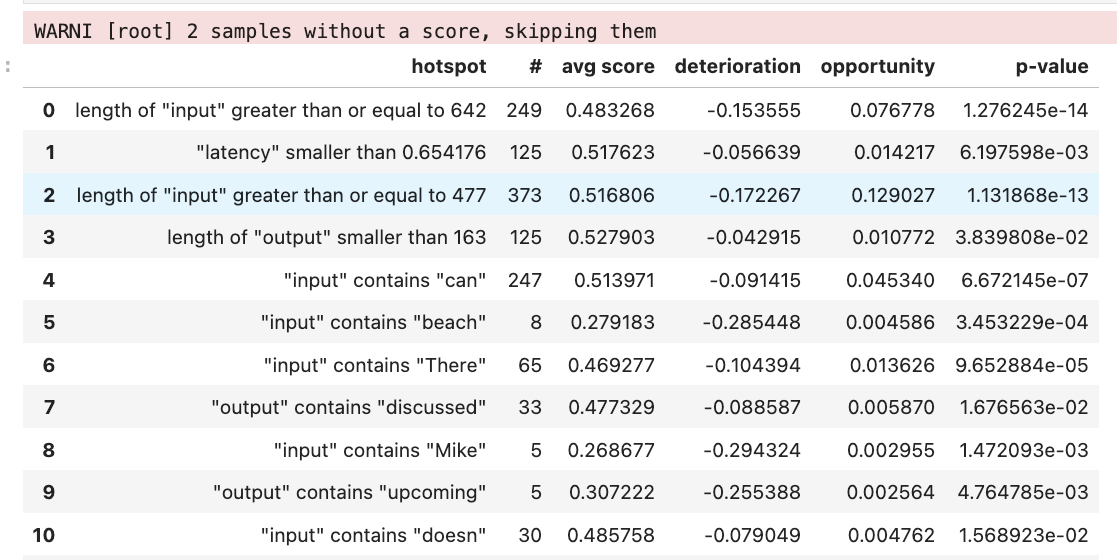Select row index 0 in the table
This screenshot has width=1117, height=560.
click(x=49, y=110)
